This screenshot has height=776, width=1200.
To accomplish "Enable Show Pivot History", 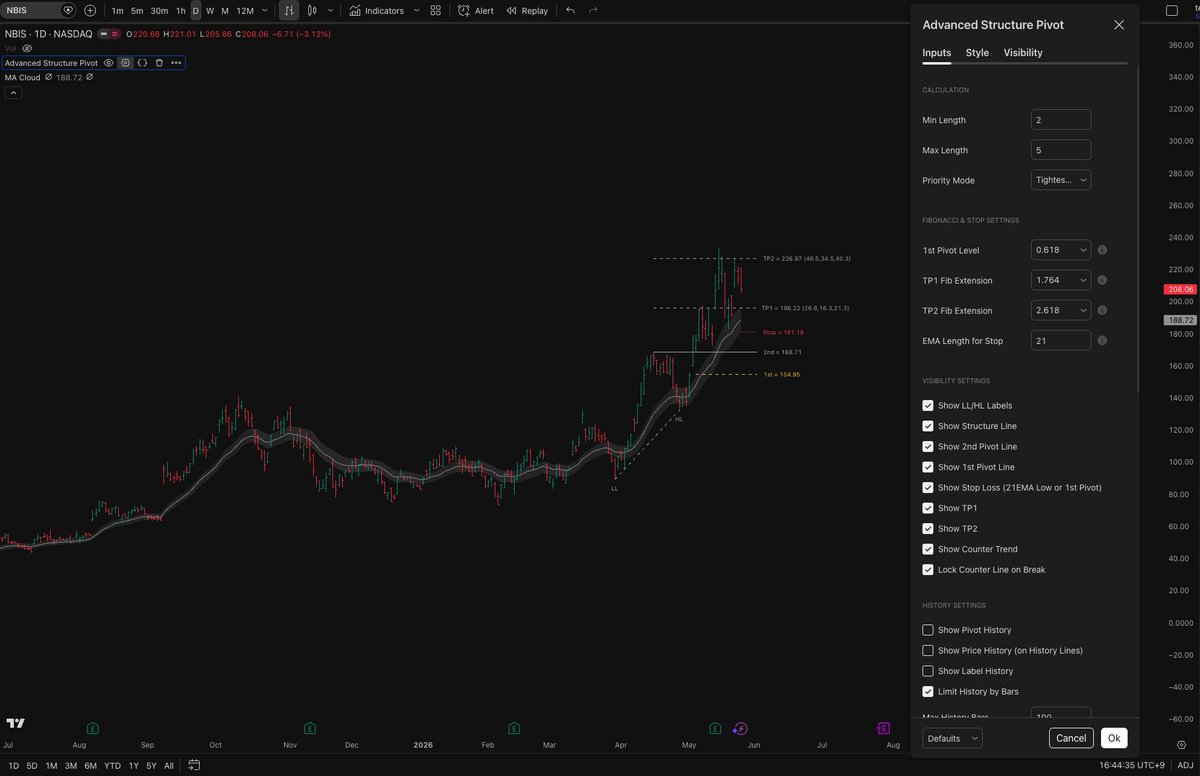I will coord(927,630).
